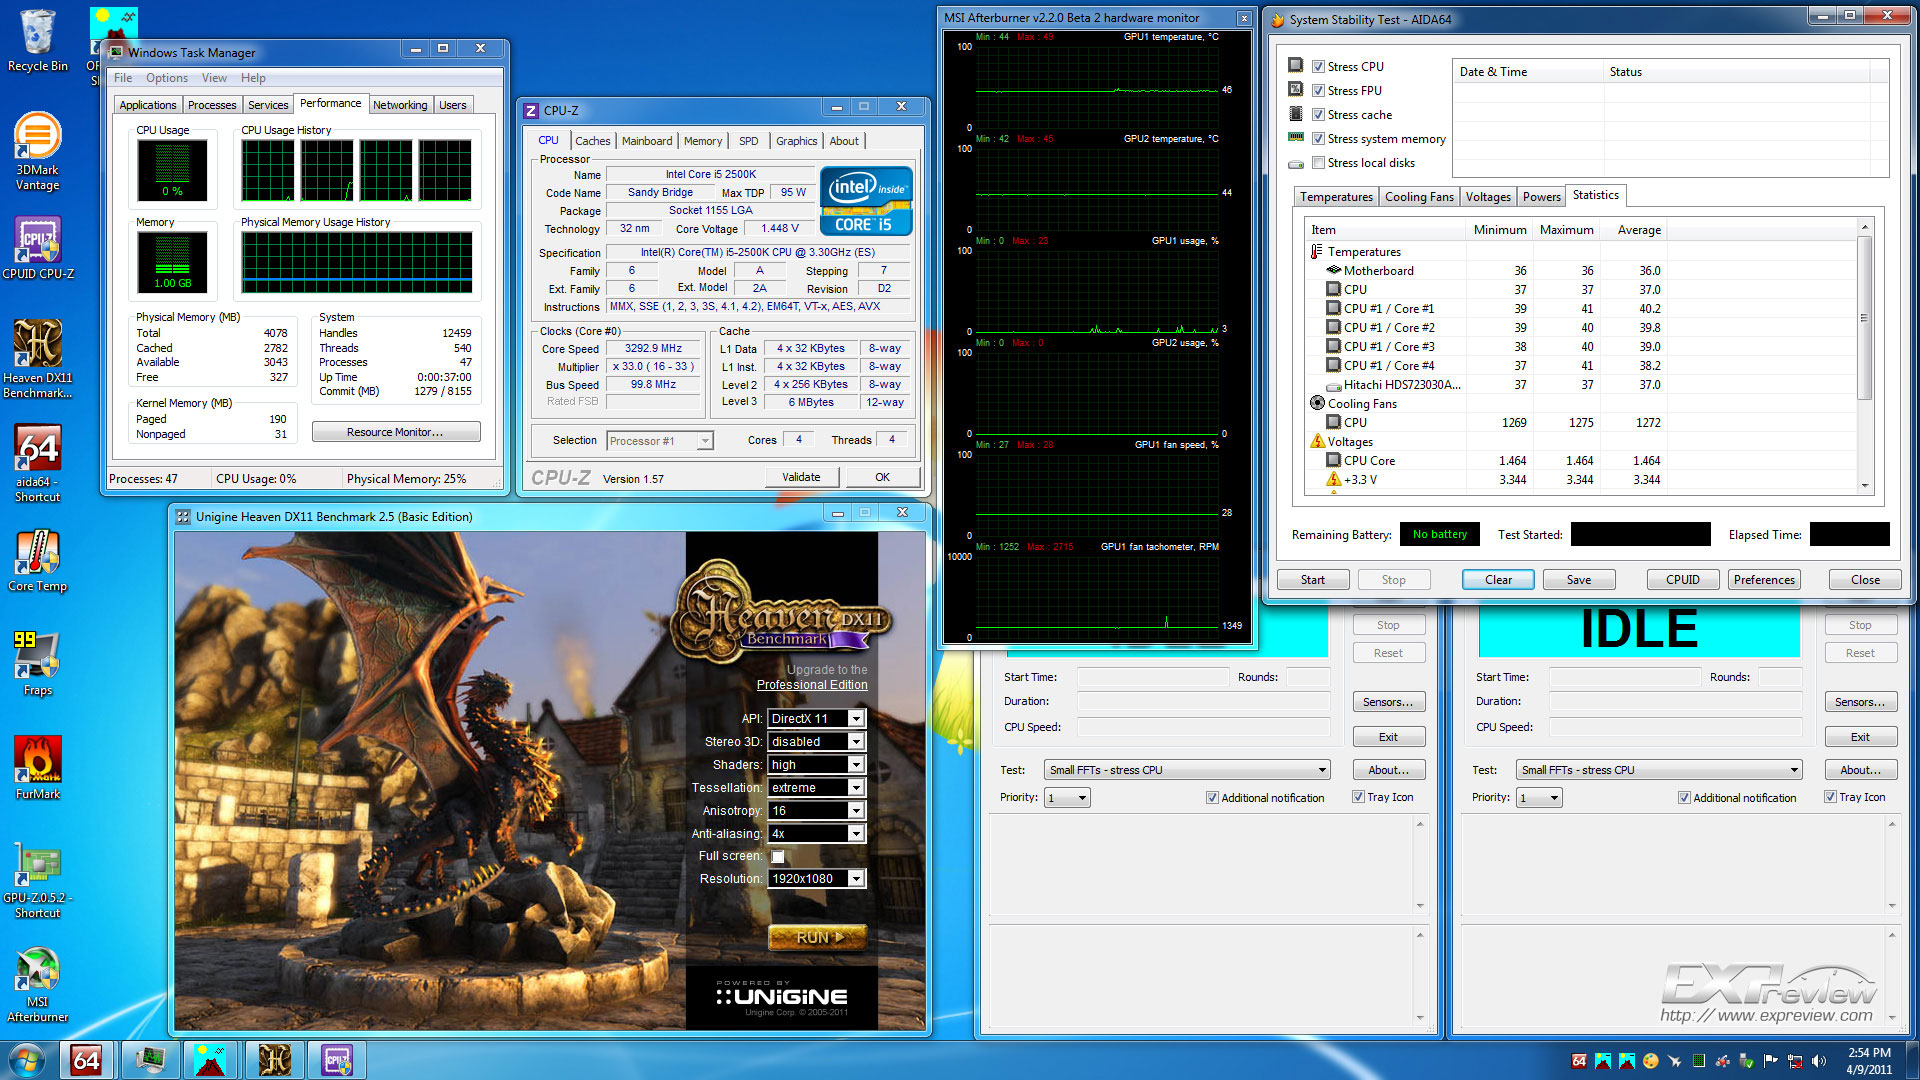Open CPU-Z Processor Selection dropdown
Viewport: 1920px width, 1080px height.
pos(660,441)
